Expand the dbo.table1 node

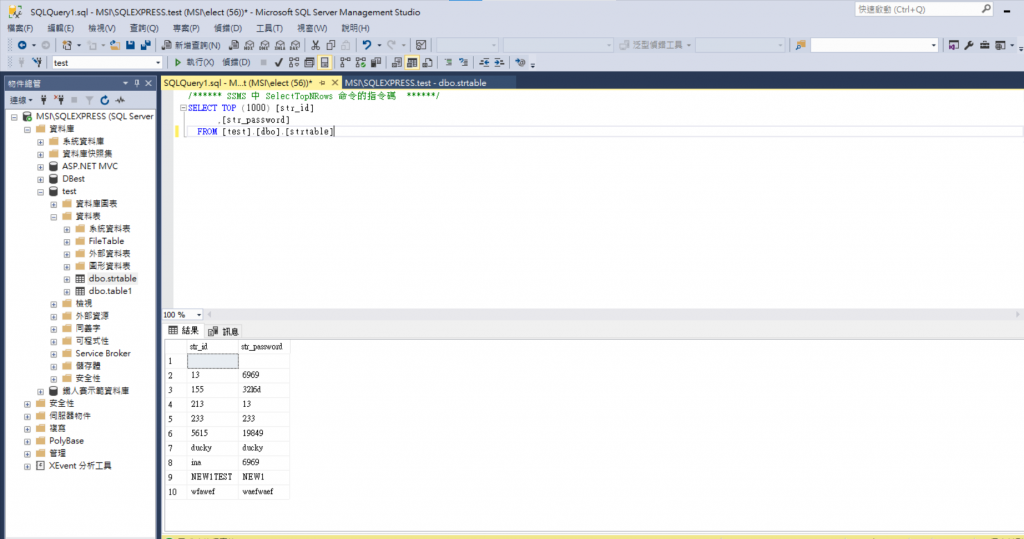[67, 292]
